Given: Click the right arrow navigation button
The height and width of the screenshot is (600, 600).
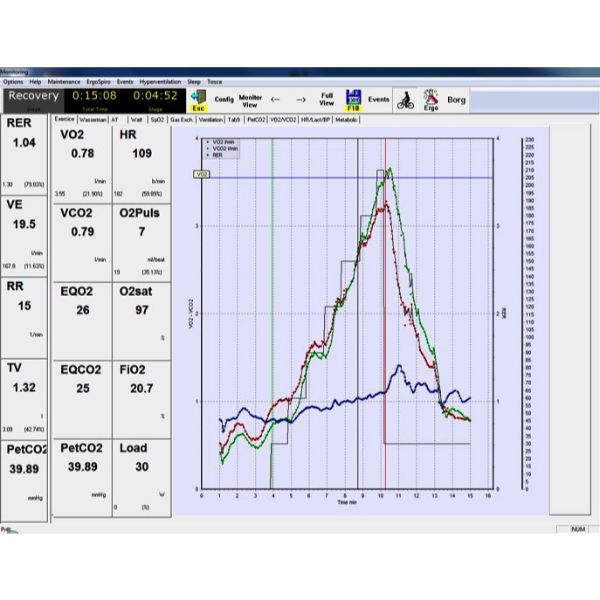Looking at the screenshot, I should [301, 100].
